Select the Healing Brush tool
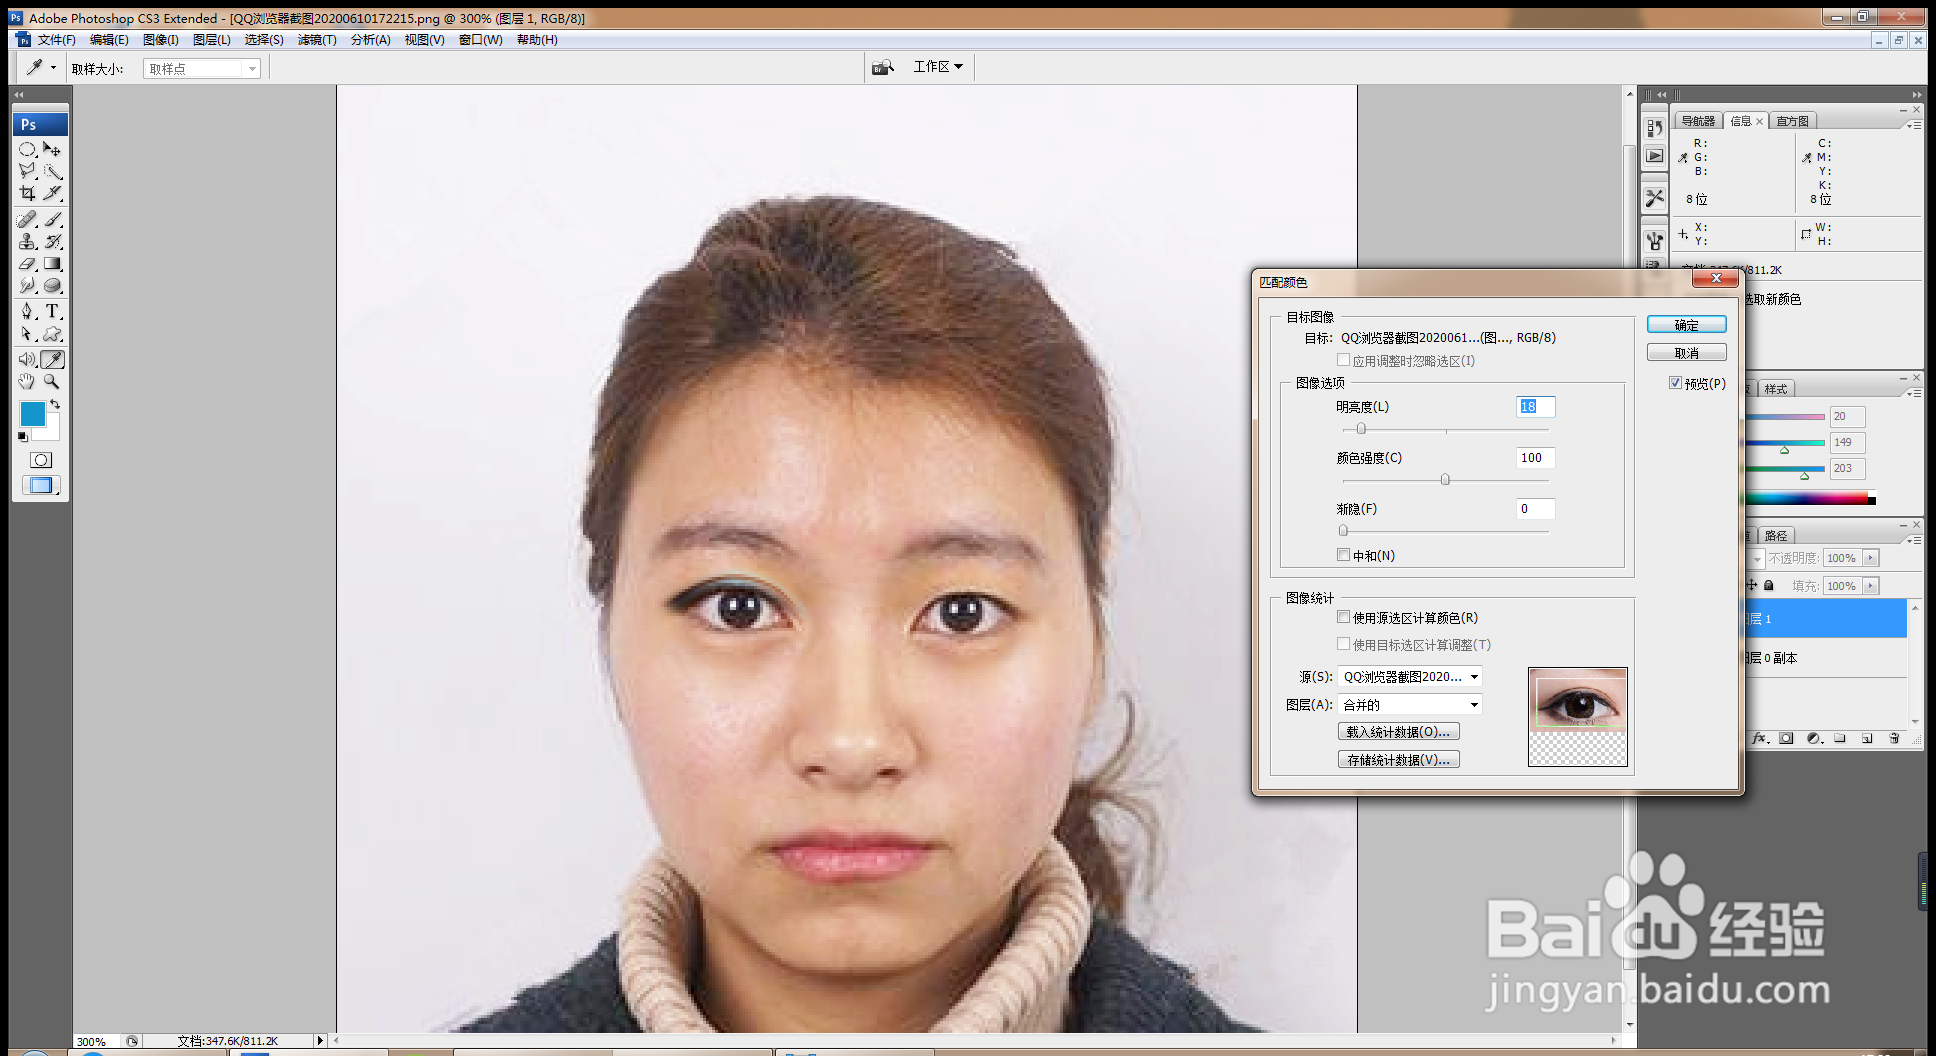 point(27,219)
